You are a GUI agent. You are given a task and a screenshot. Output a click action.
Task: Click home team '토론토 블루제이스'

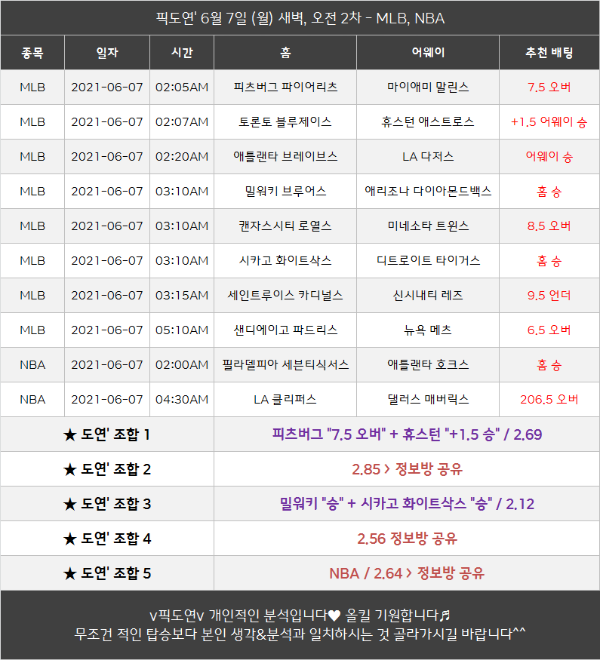point(285,122)
